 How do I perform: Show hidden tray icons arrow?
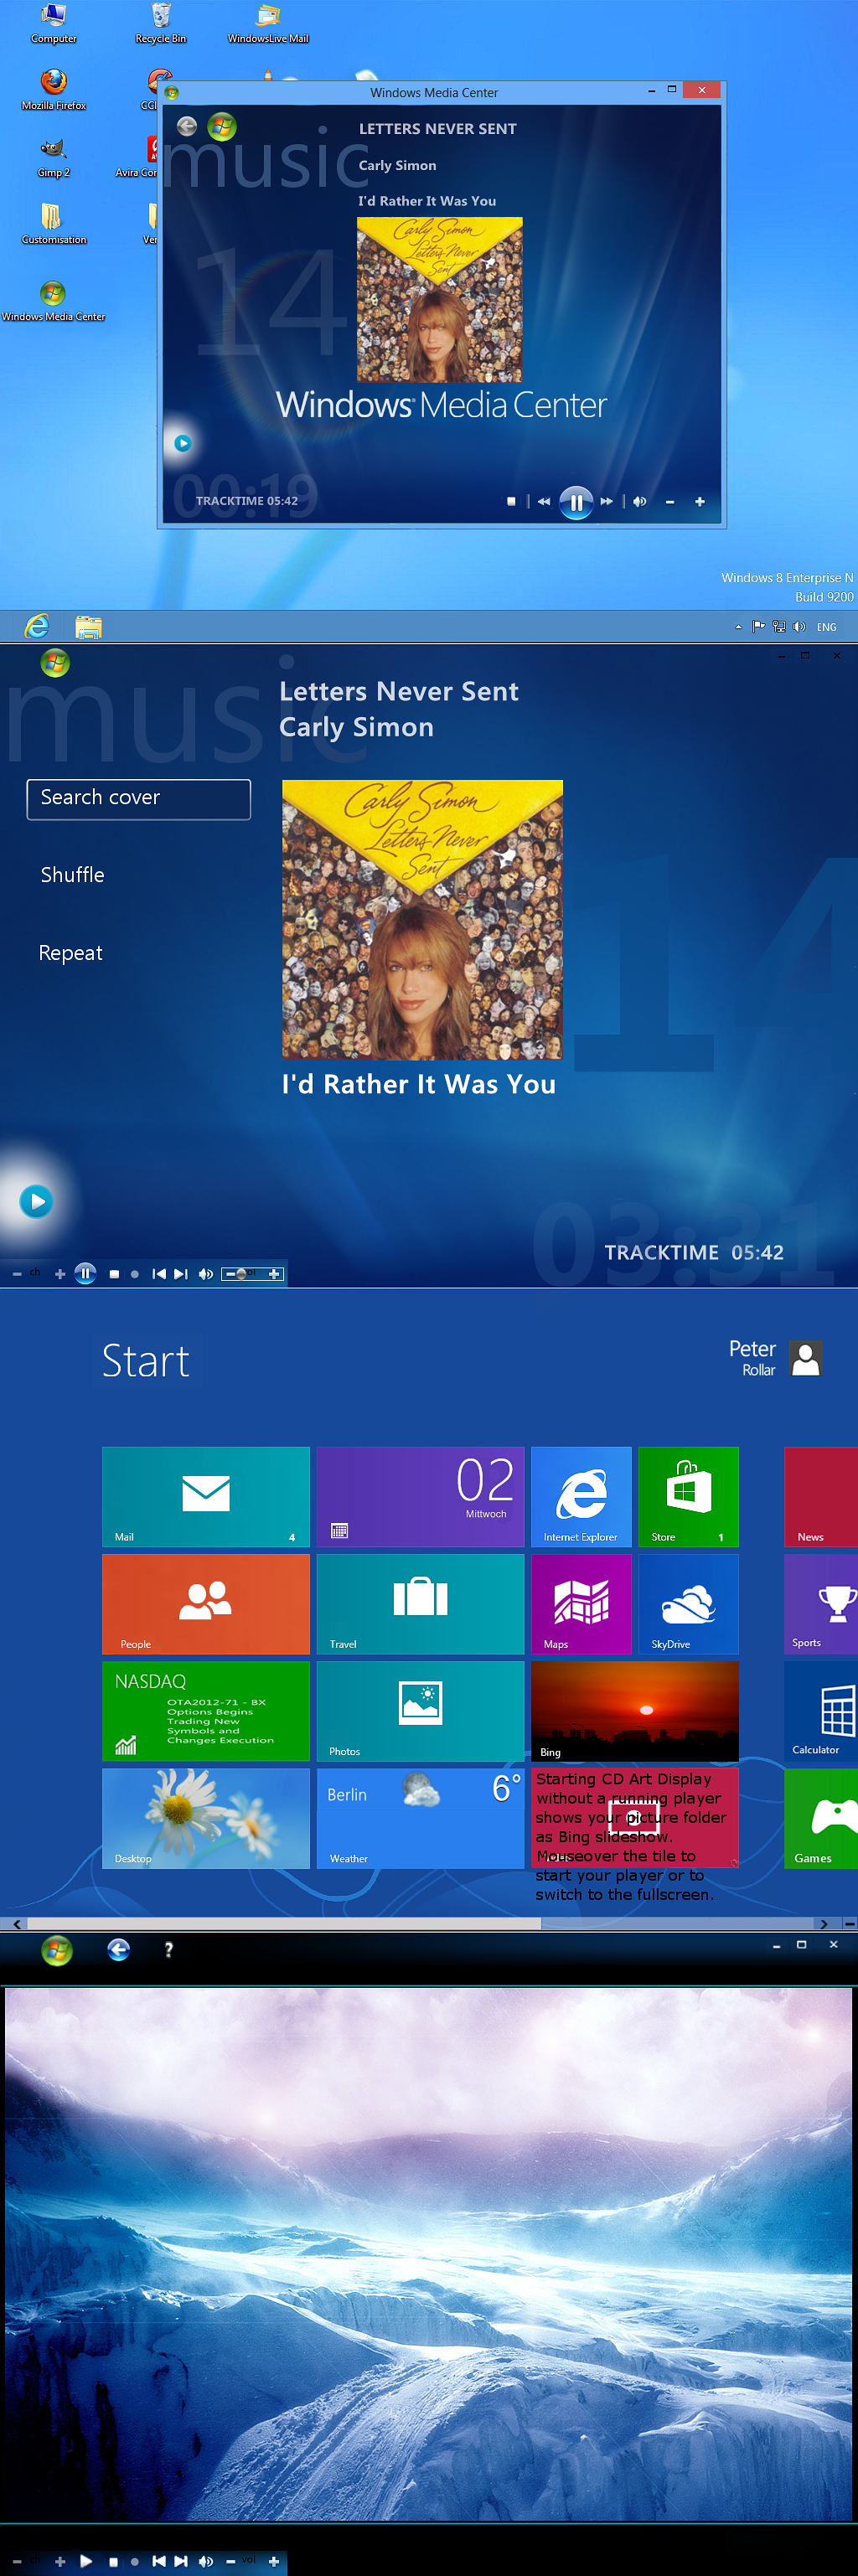[x=738, y=627]
